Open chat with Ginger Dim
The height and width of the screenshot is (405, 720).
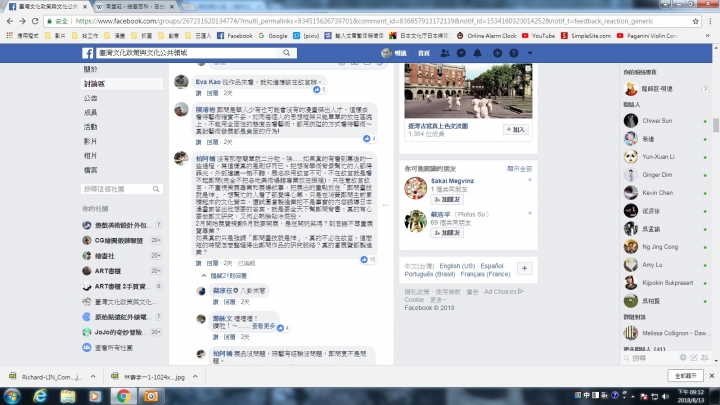coord(665,174)
